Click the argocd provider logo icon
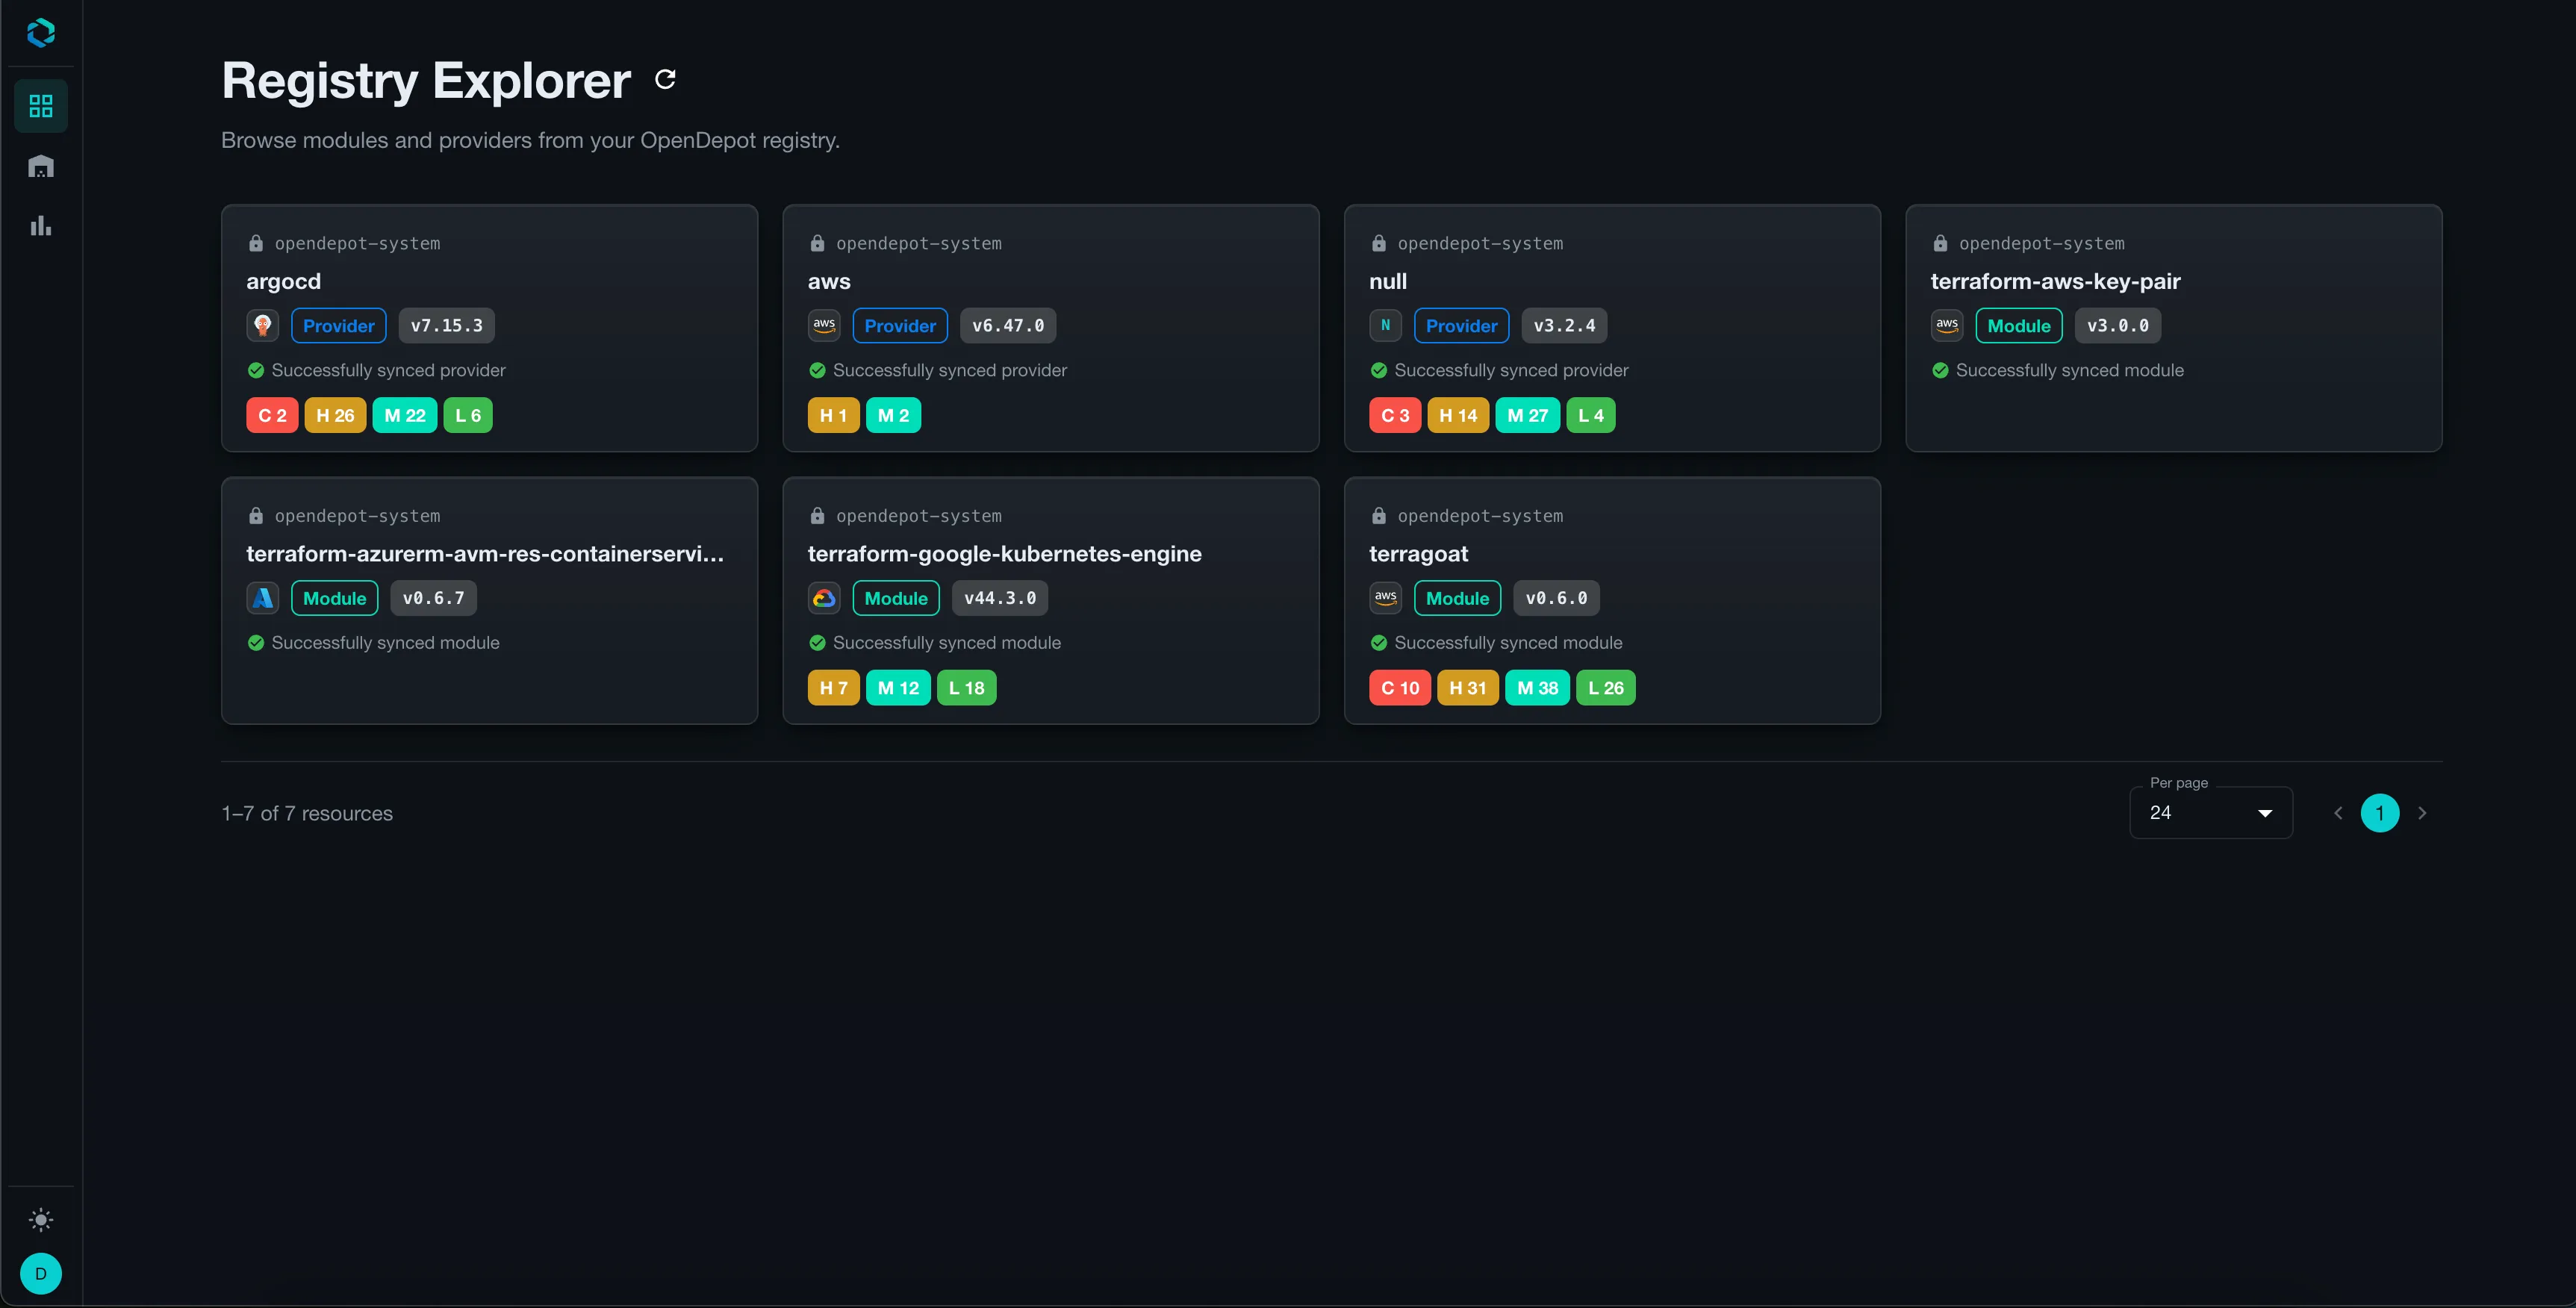Viewport: 2576px width, 1308px height. (x=263, y=326)
